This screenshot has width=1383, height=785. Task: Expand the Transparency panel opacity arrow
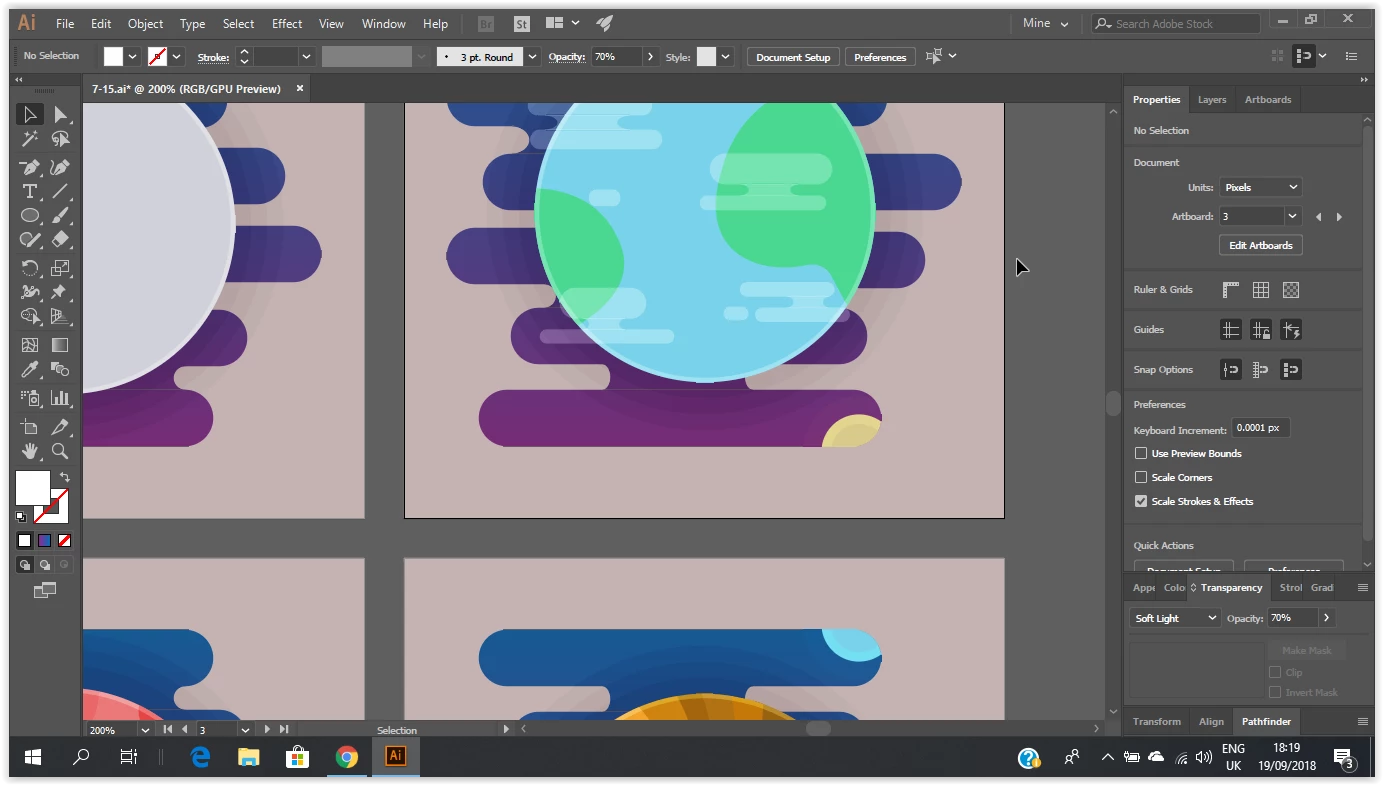(x=1327, y=618)
